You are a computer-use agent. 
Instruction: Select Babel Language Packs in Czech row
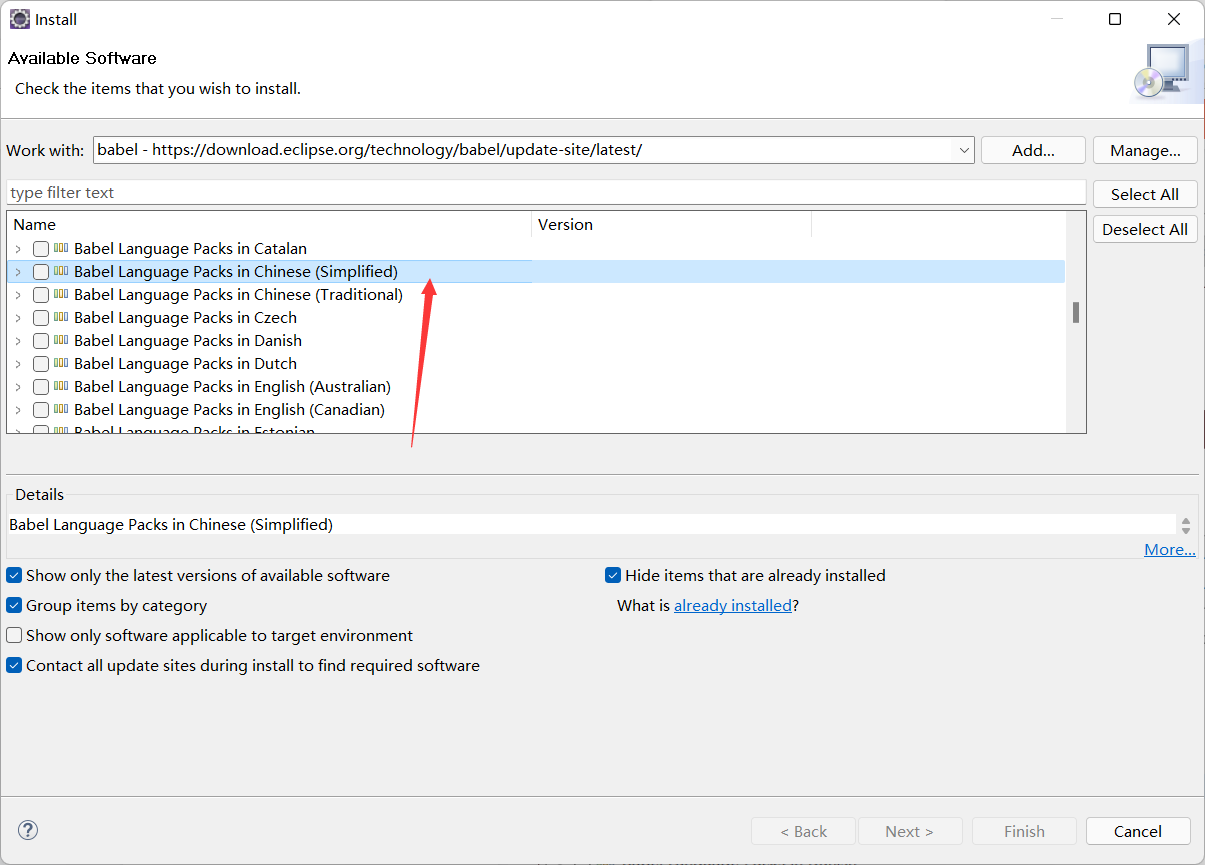coord(185,317)
